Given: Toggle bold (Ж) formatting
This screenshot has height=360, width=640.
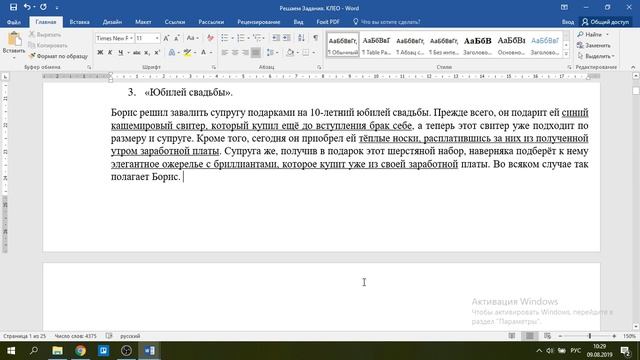Looking at the screenshot, I should pos(100,52).
